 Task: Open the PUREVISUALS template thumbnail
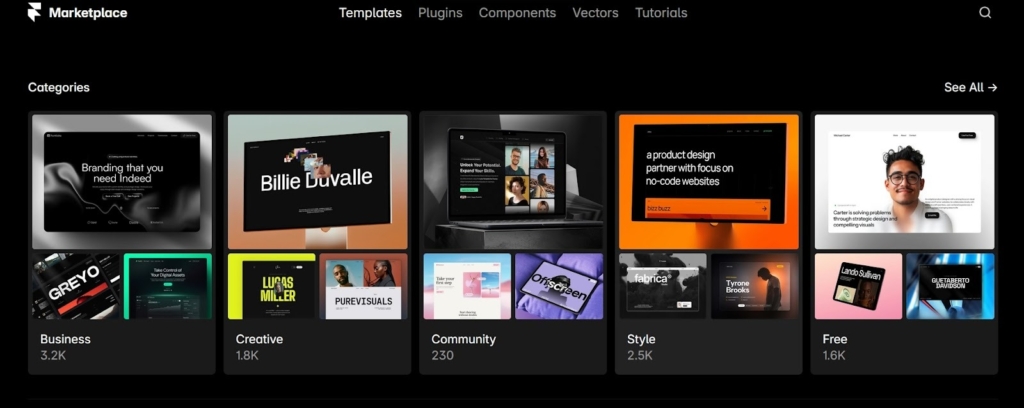pos(363,286)
